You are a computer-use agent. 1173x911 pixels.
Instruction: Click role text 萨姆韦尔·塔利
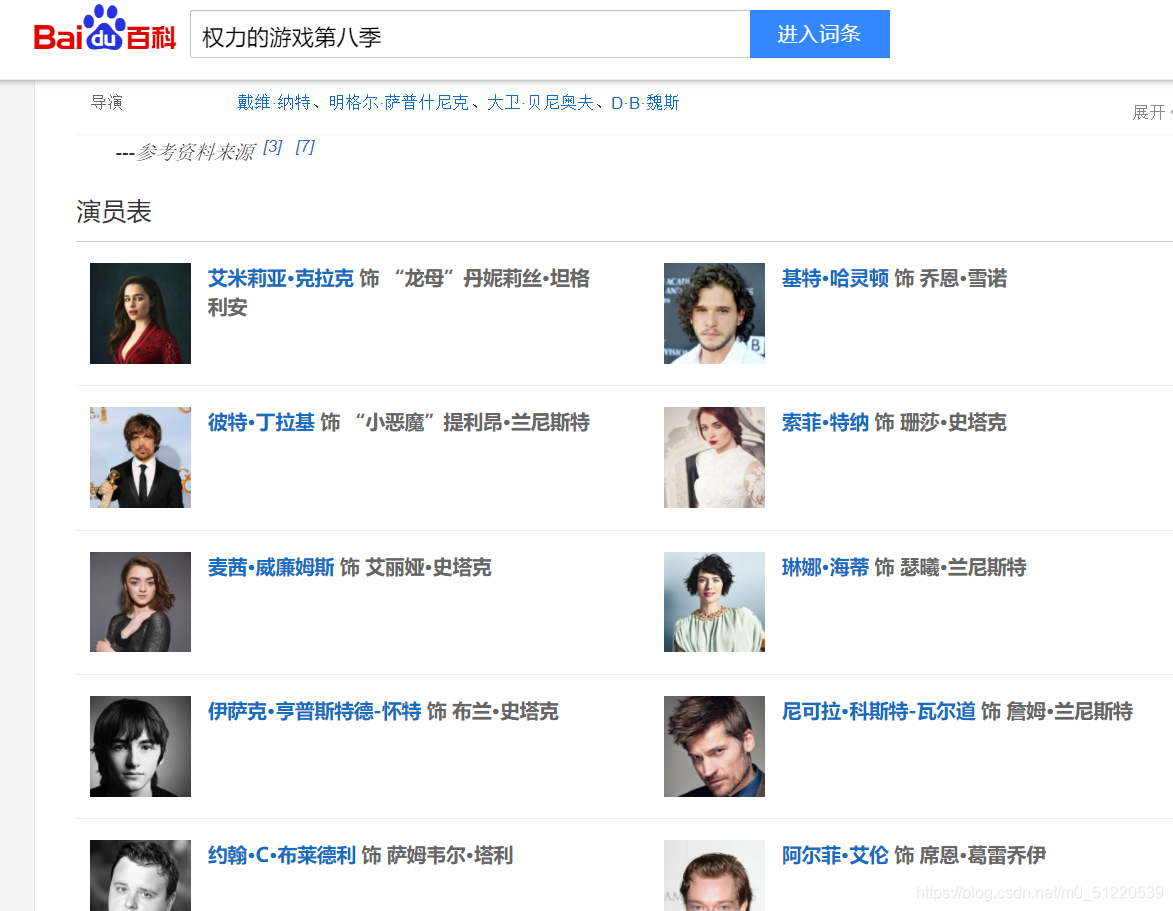(450, 855)
